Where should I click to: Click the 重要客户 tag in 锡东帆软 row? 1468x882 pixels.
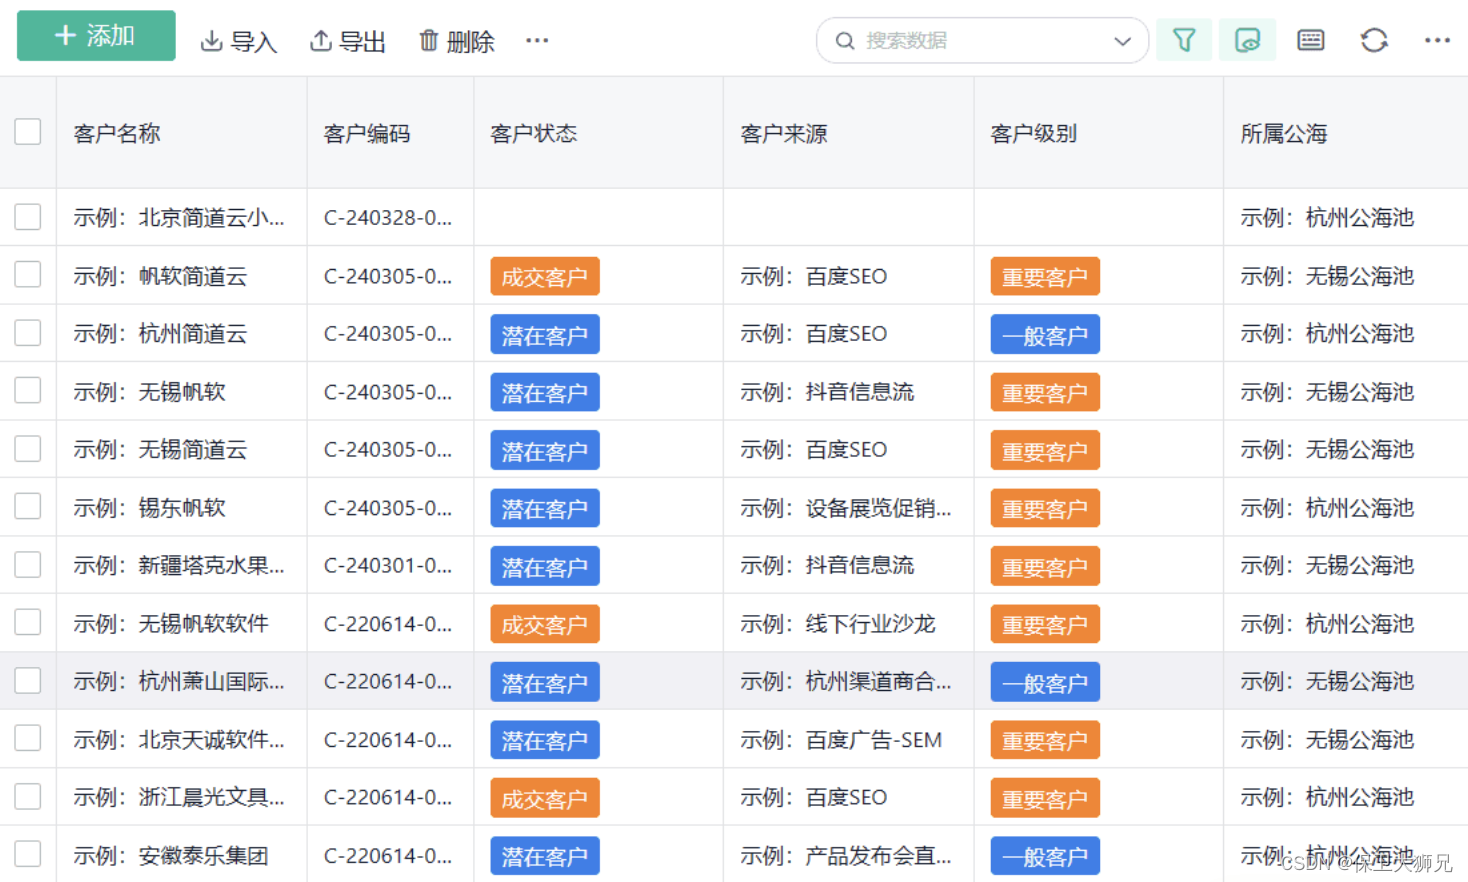tap(1045, 509)
